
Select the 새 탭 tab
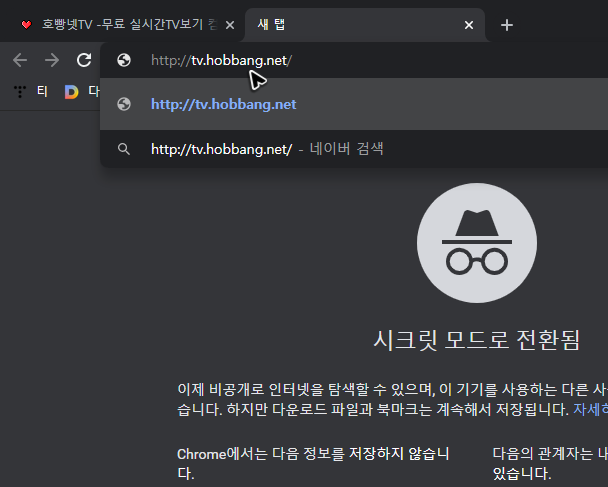pyautogui.click(x=364, y=25)
